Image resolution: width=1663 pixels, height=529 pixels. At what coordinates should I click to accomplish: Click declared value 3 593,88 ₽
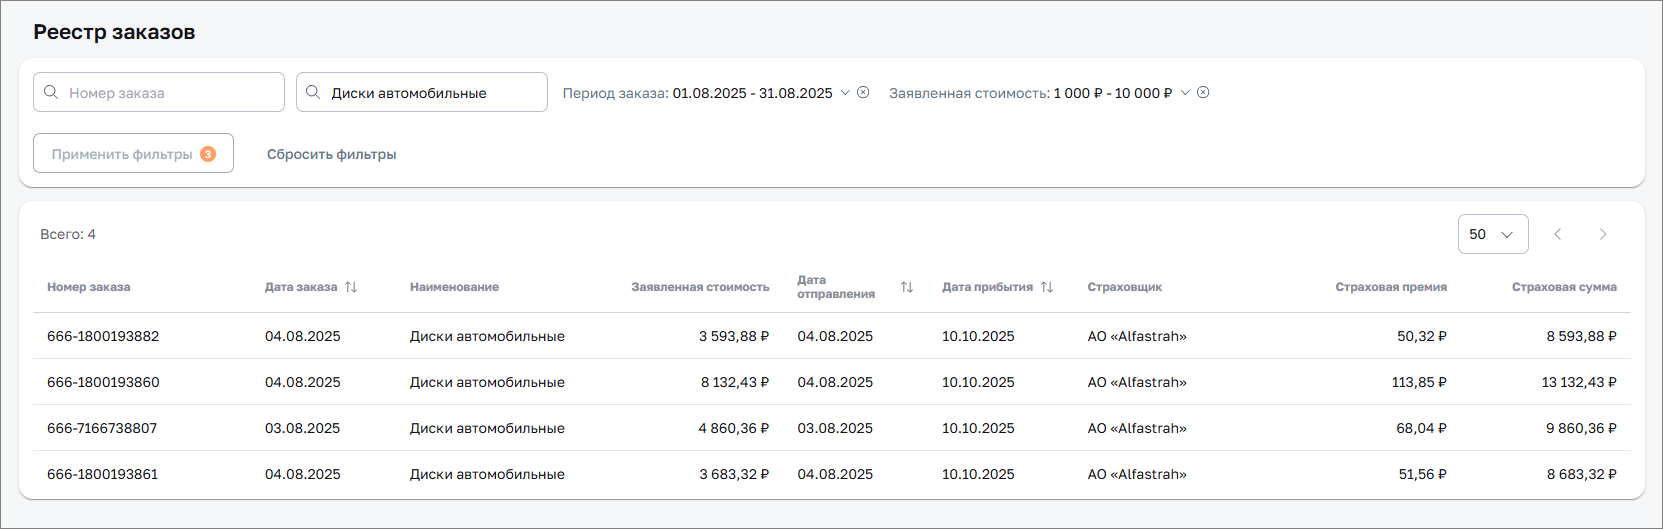734,336
